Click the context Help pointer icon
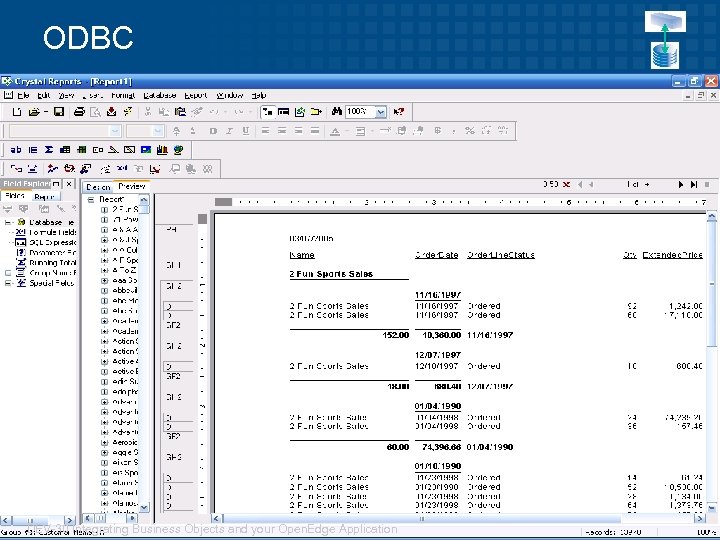Viewport: 720px width, 540px height. pos(399,112)
